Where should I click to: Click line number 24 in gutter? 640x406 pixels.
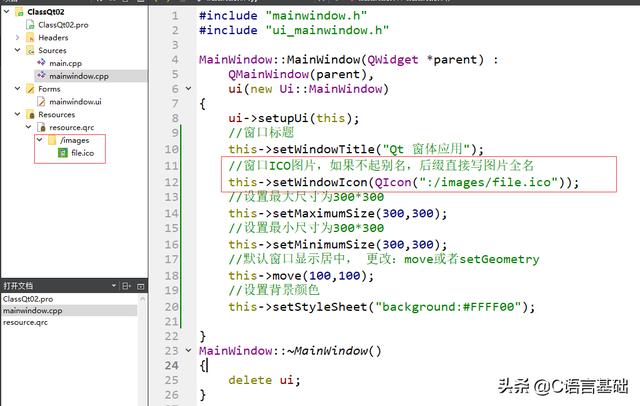click(171, 365)
